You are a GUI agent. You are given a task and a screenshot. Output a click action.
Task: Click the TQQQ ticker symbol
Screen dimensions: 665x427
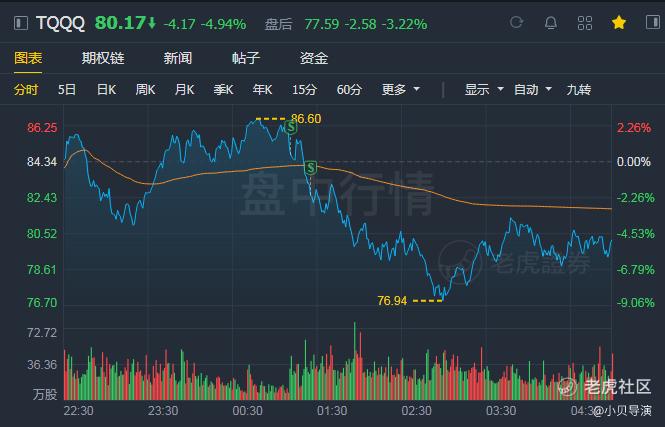tap(60, 23)
